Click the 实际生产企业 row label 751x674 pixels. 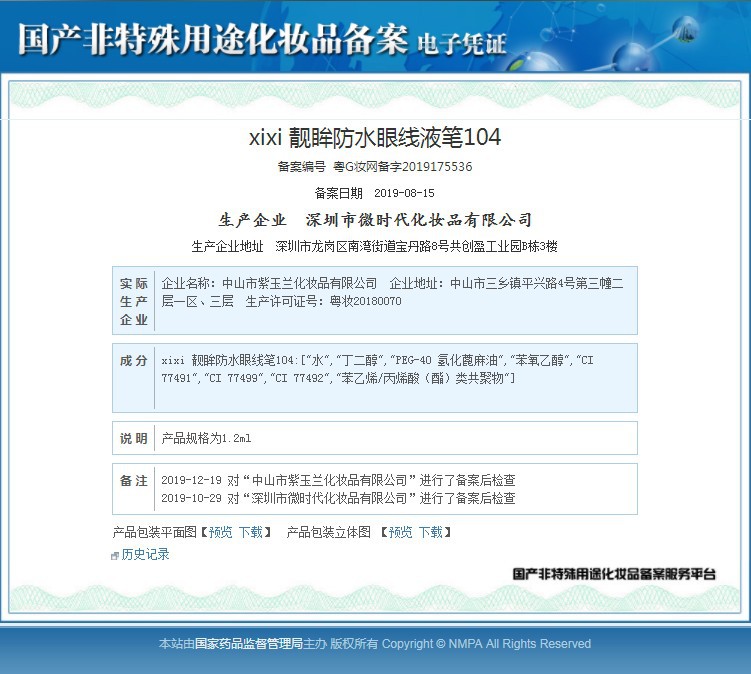134,301
